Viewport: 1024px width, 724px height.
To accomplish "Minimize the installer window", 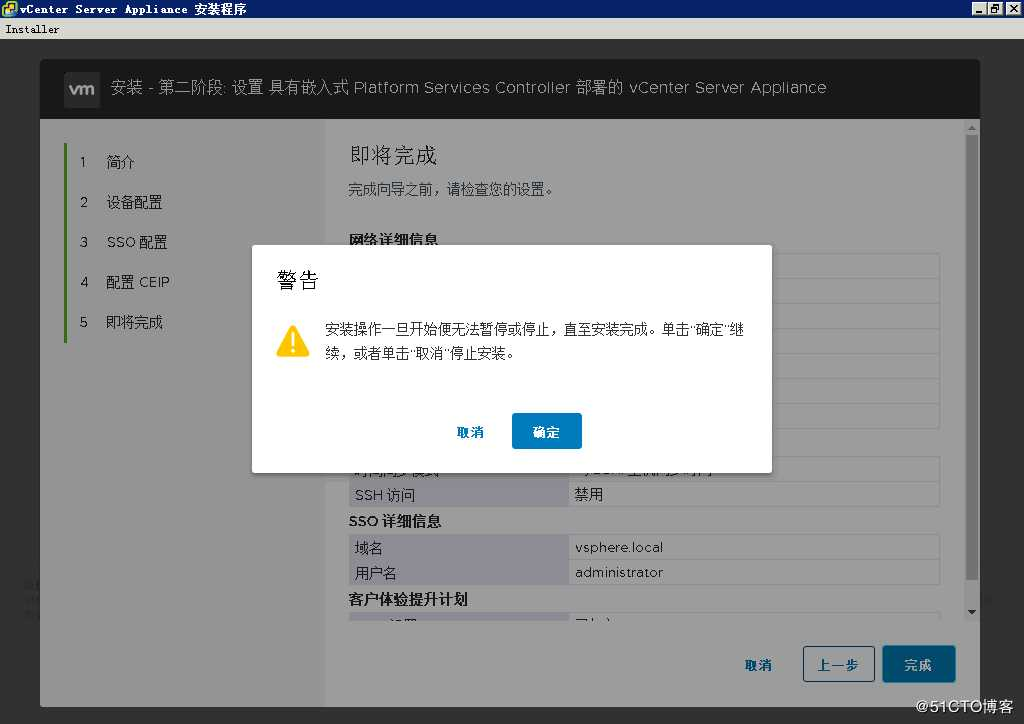I will point(978,8).
